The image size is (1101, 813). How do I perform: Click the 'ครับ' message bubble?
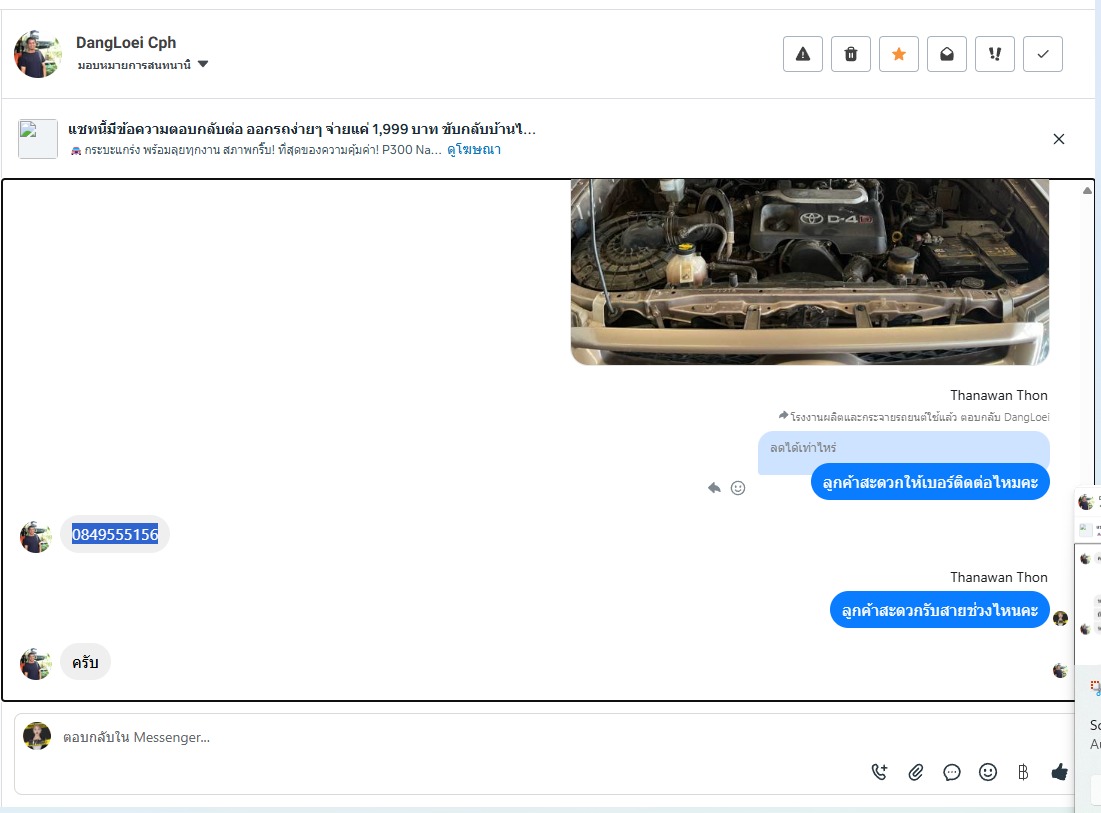tap(85, 662)
